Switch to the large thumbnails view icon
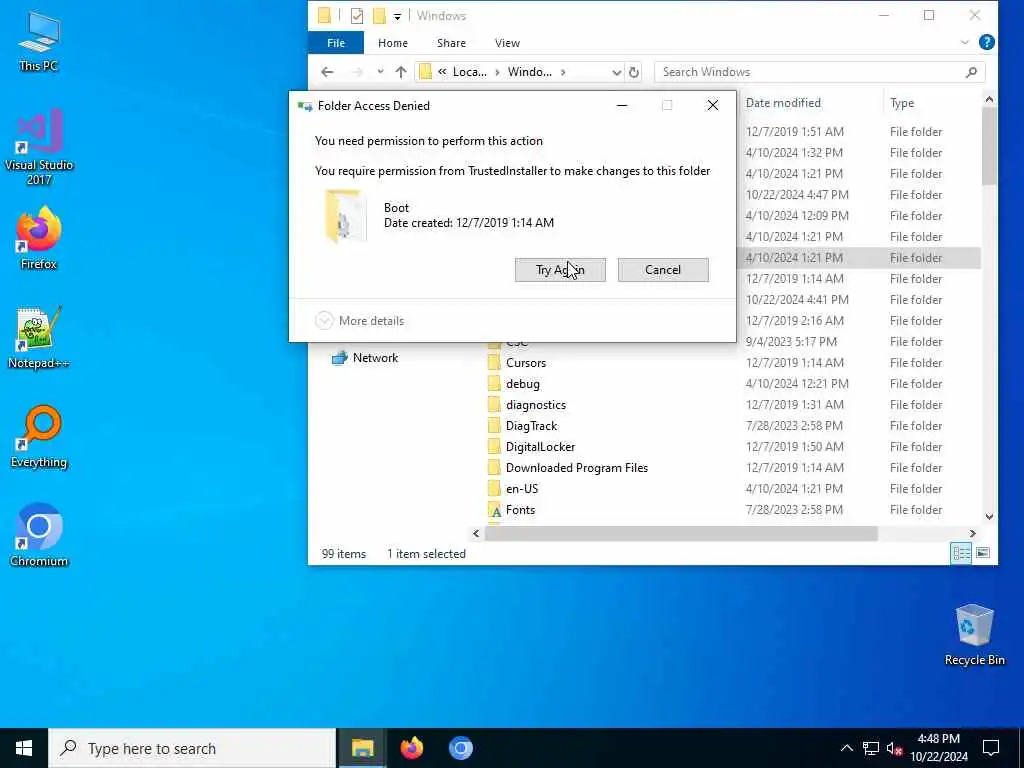This screenshot has height=768, width=1024. pos(982,553)
